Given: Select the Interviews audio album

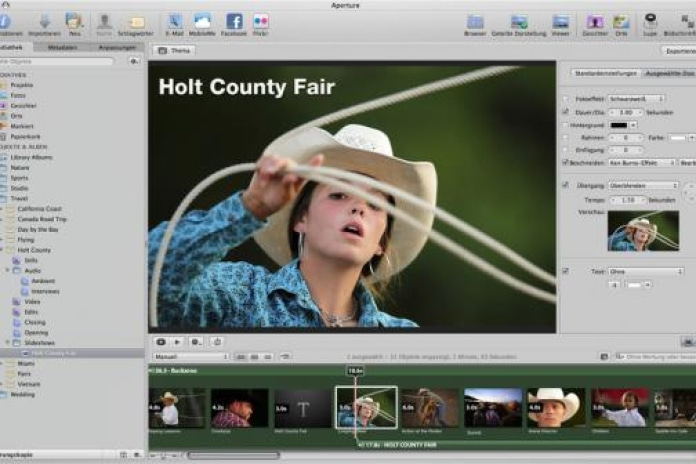Looking at the screenshot, I should tap(45, 291).
